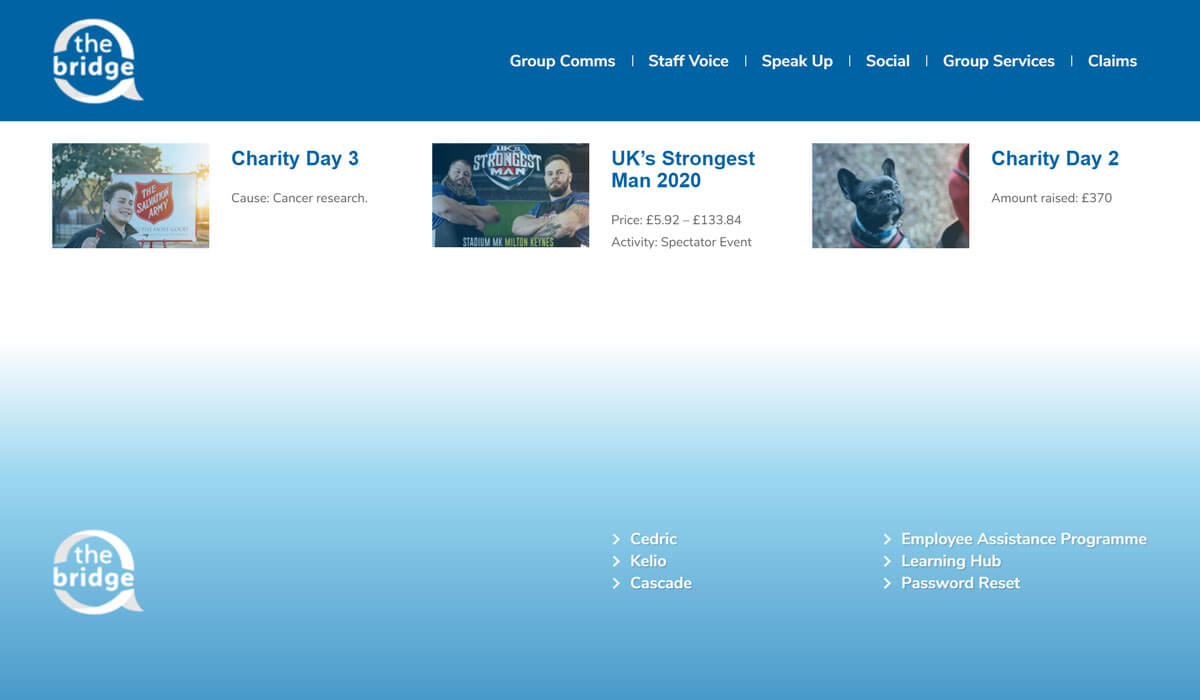The image size is (1200, 700).
Task: Open Charity Day 3 thumbnail image
Action: (x=130, y=195)
